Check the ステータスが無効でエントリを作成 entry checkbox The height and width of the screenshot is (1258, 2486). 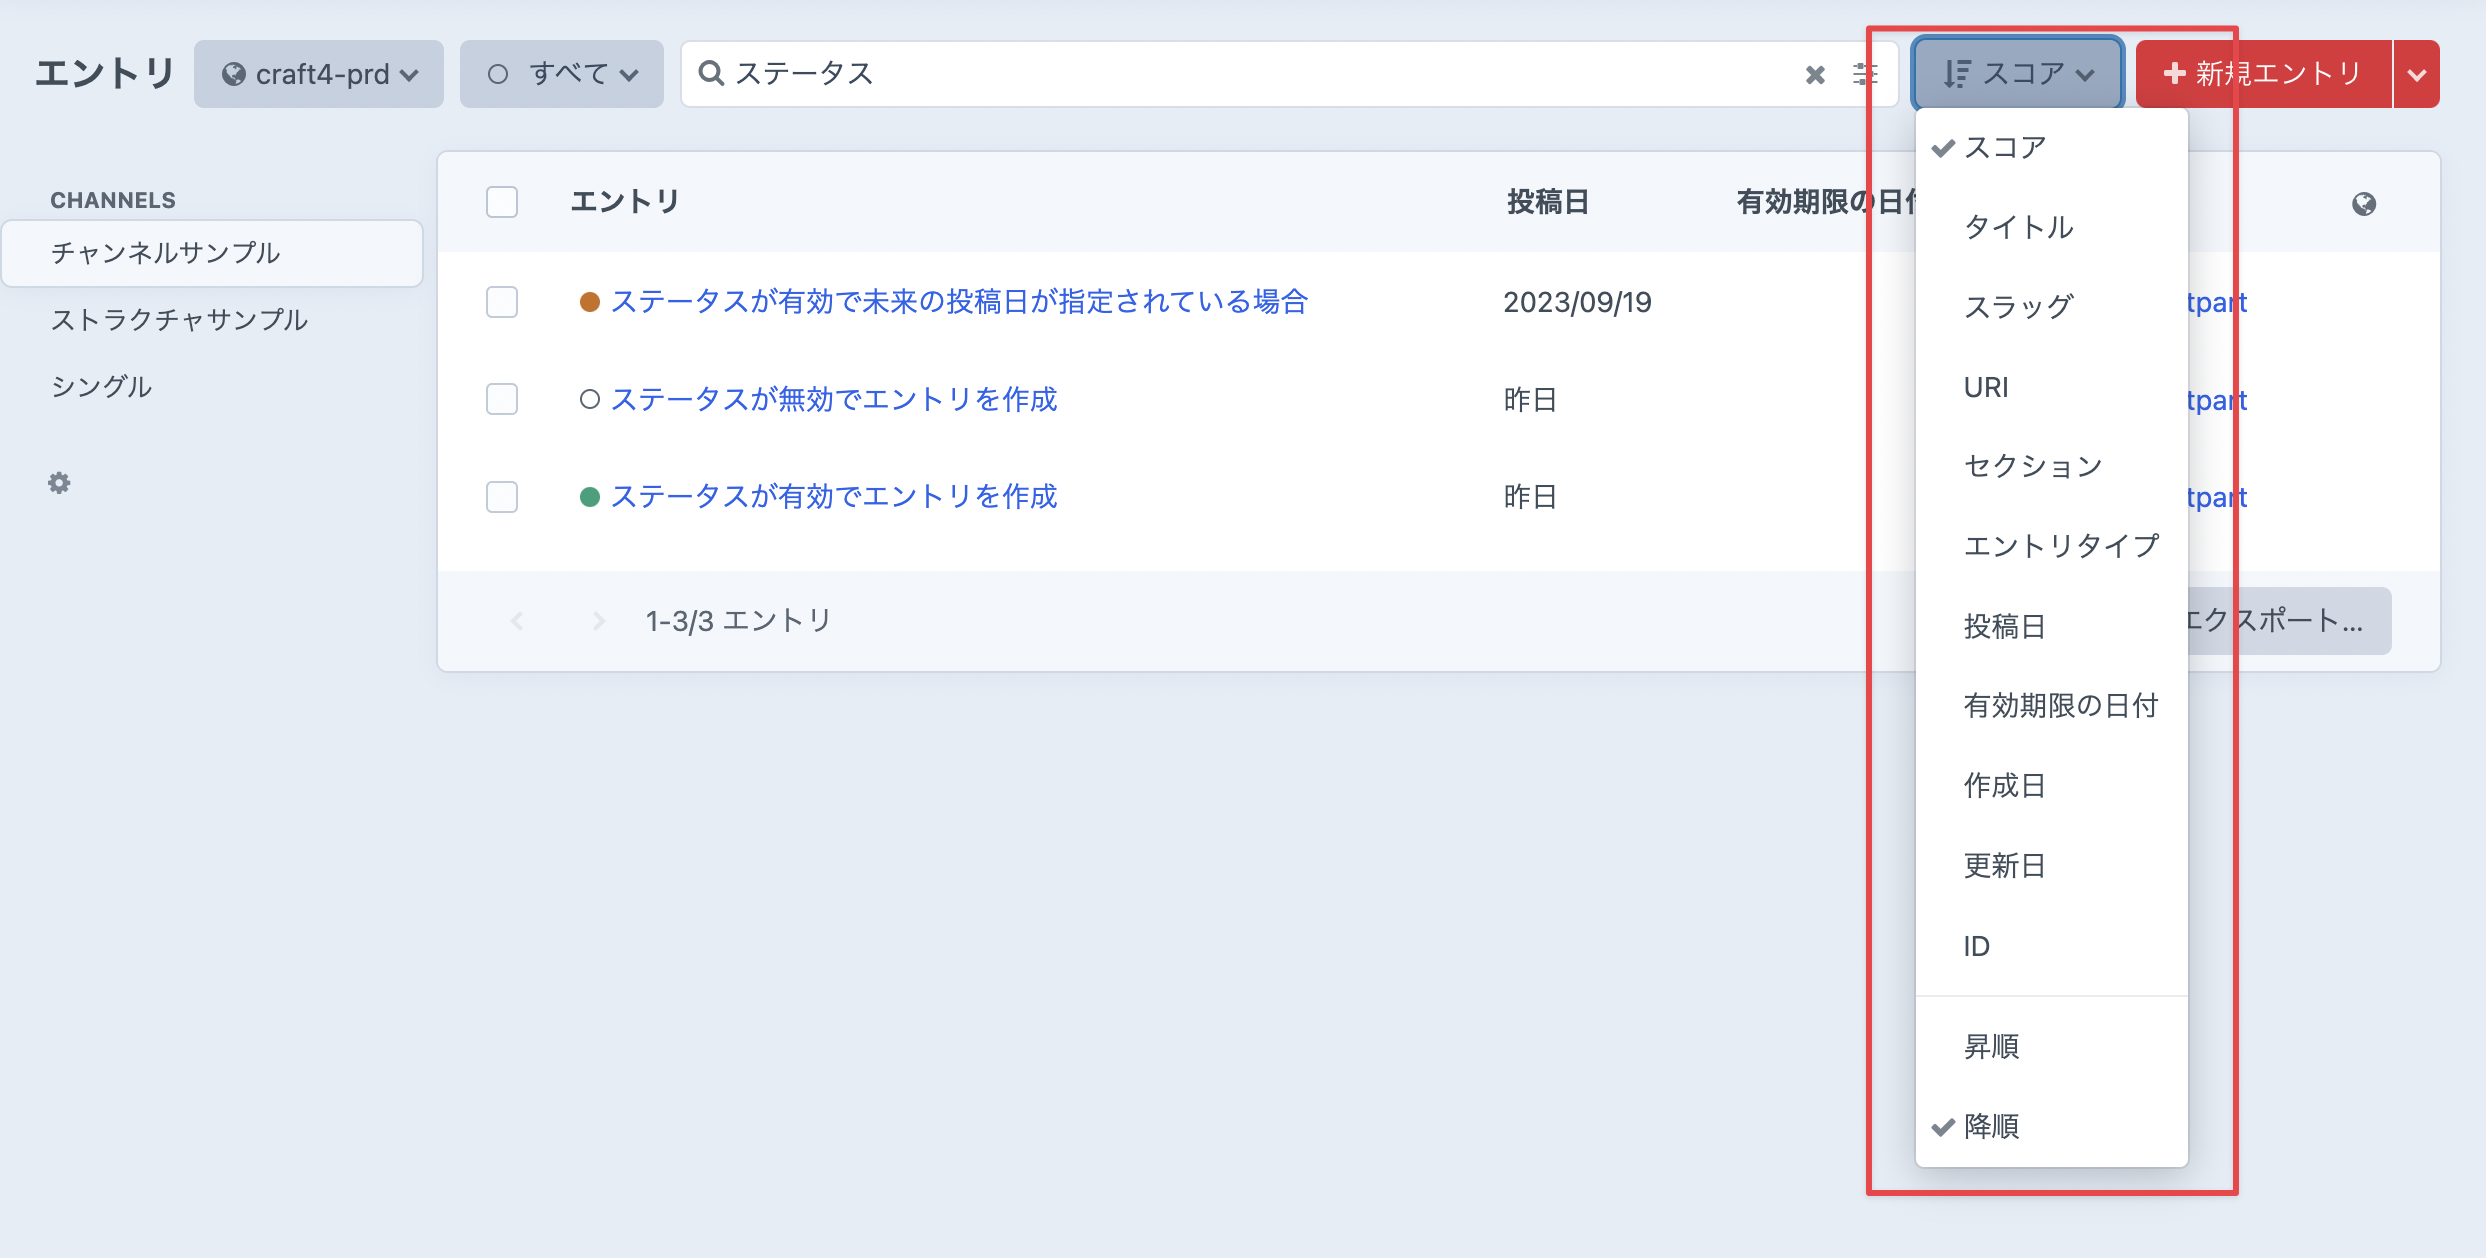tap(502, 399)
